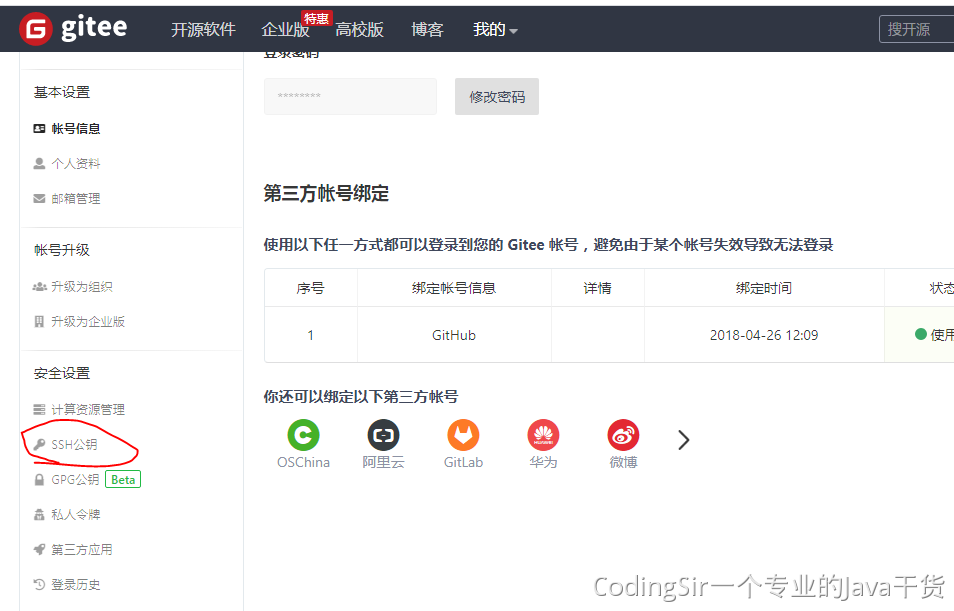Bind the 华为 account icon
Image resolution: width=954 pixels, height=611 pixels.
pyautogui.click(x=543, y=435)
